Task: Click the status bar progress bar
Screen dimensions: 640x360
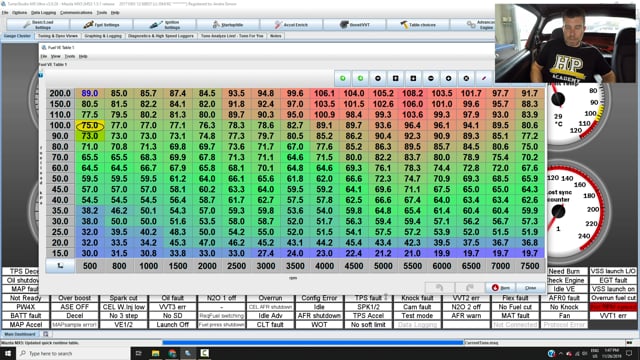Action: 313,343
